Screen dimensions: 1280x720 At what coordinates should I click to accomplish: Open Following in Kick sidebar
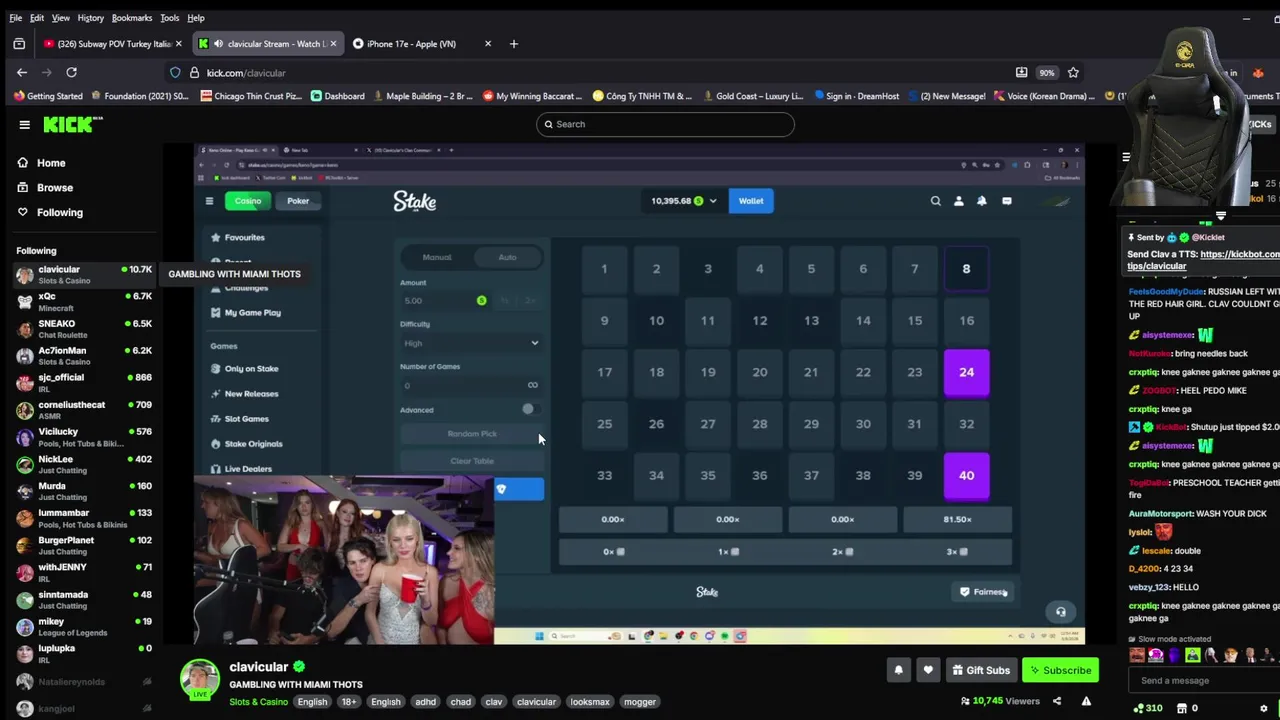tap(50, 212)
